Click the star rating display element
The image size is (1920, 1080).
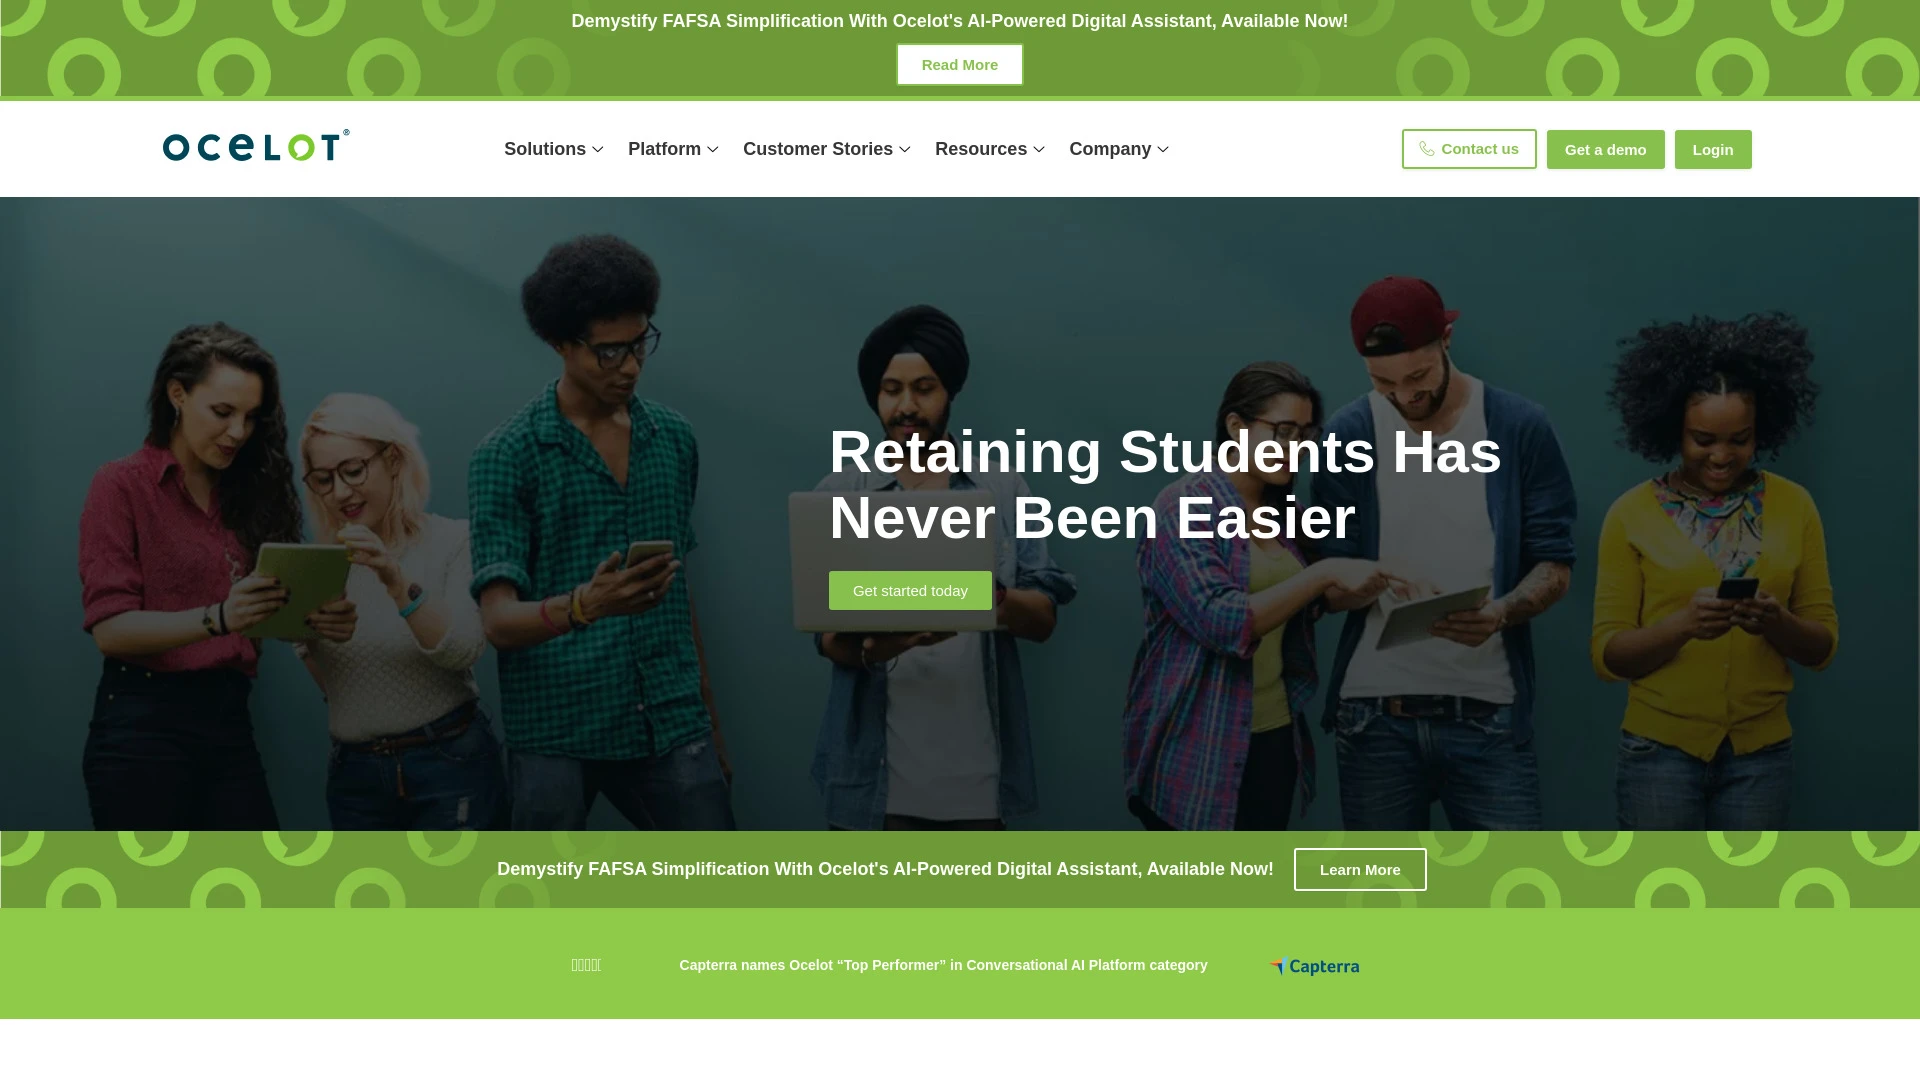point(587,964)
